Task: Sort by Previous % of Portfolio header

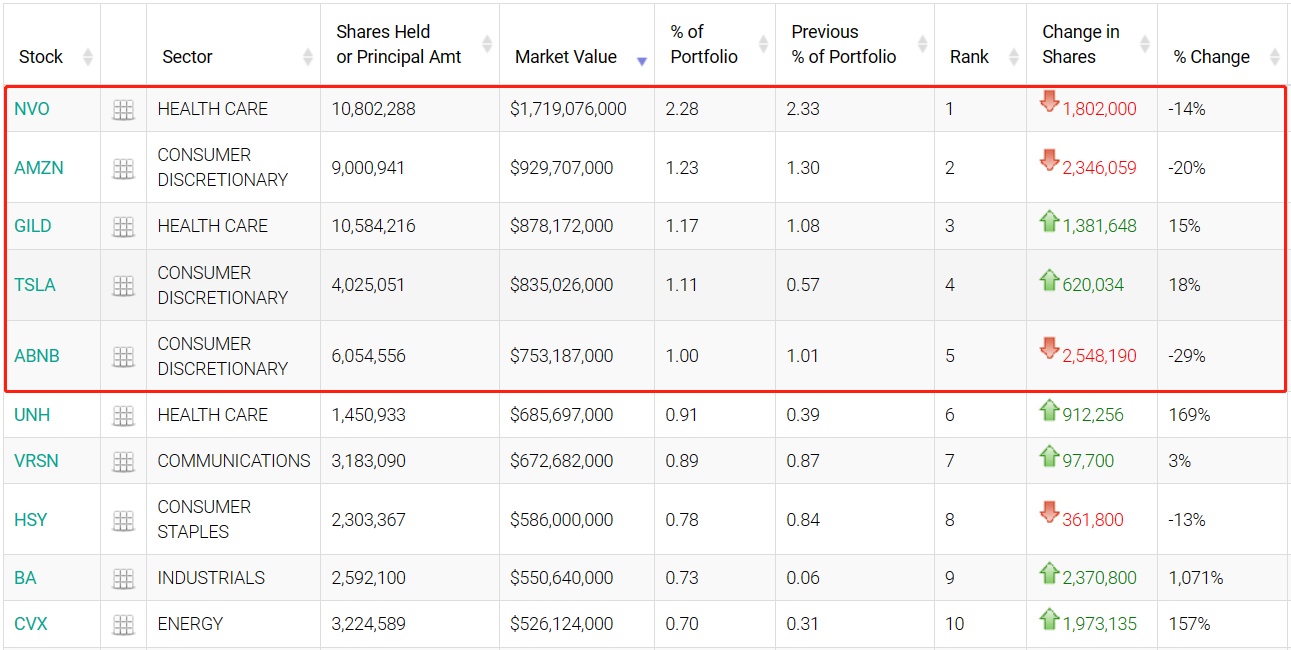Action: (x=843, y=45)
